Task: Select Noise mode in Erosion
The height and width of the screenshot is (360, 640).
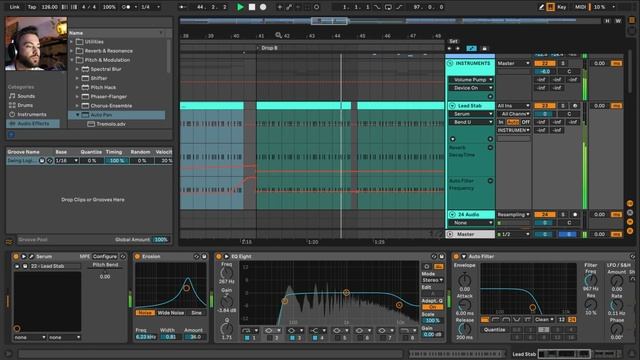Action: pos(144,313)
